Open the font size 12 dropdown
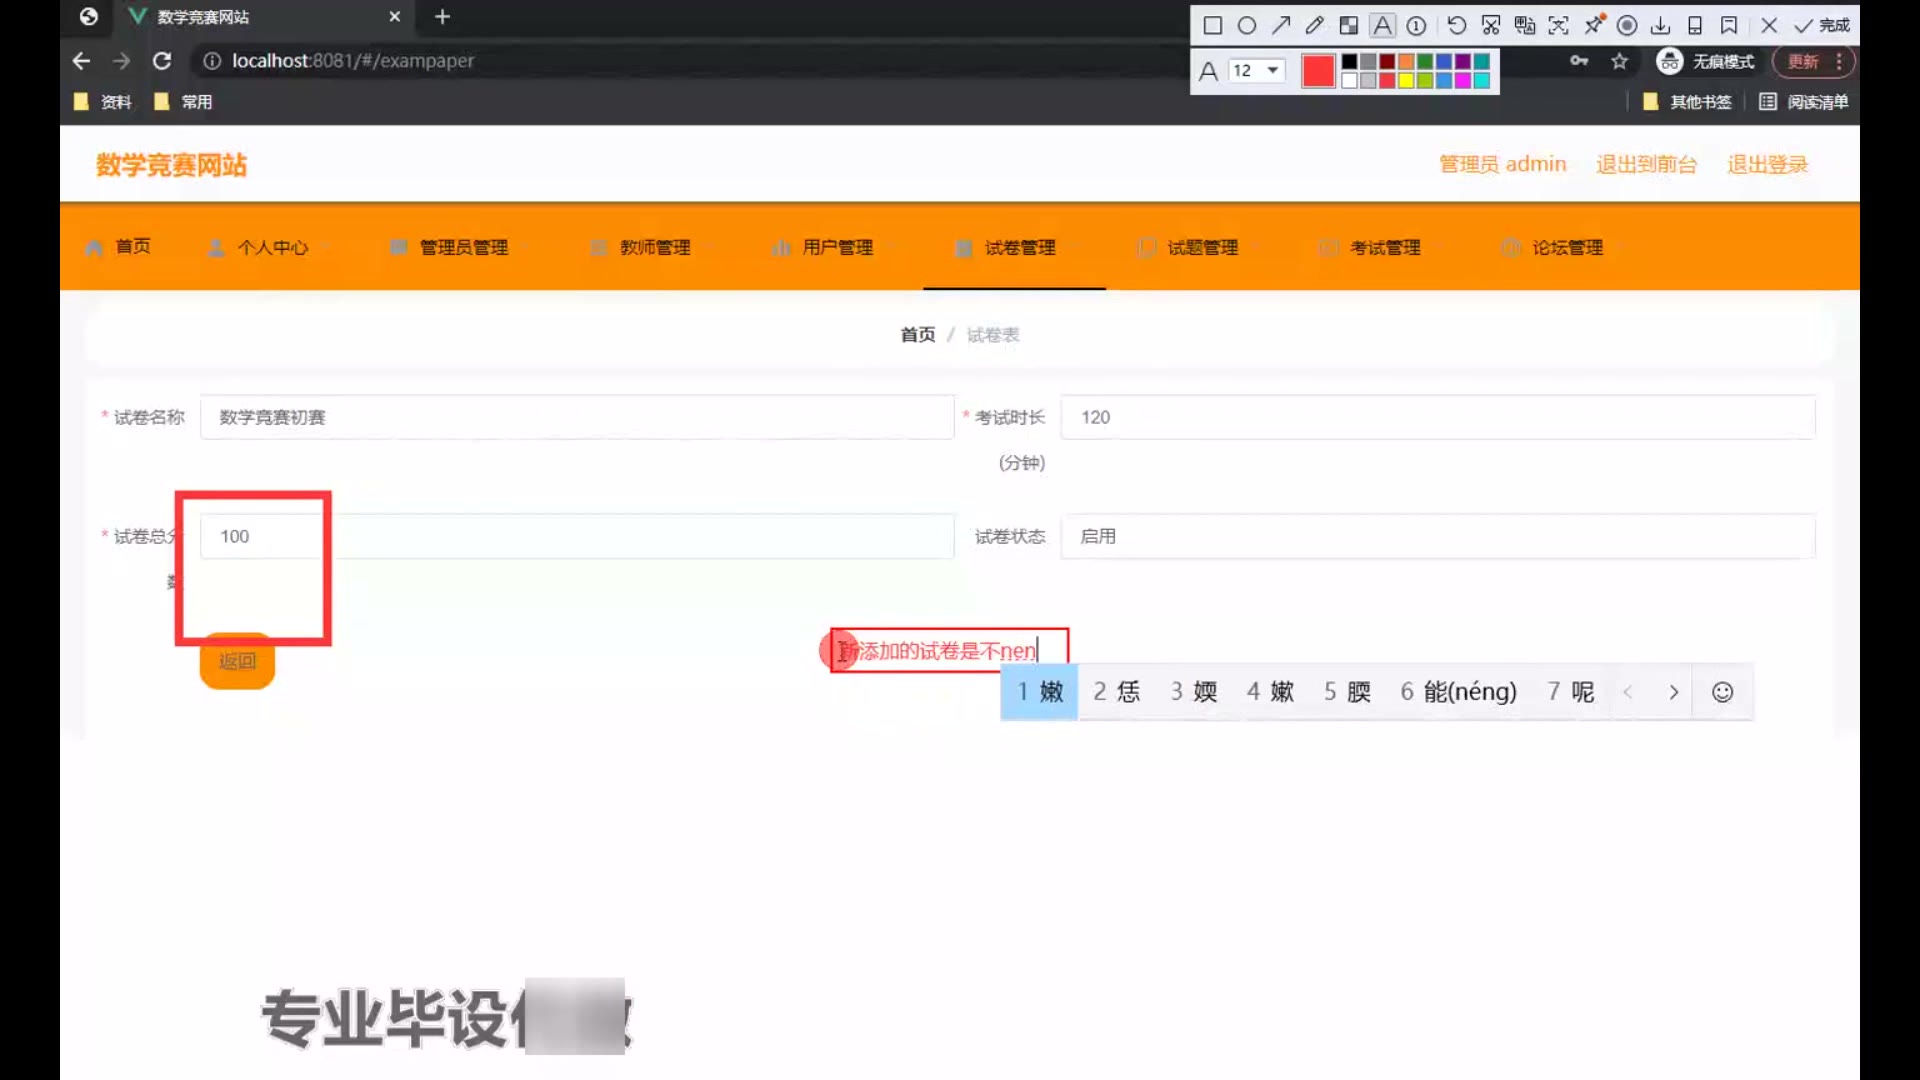The height and width of the screenshot is (1080, 1920). pos(1256,70)
